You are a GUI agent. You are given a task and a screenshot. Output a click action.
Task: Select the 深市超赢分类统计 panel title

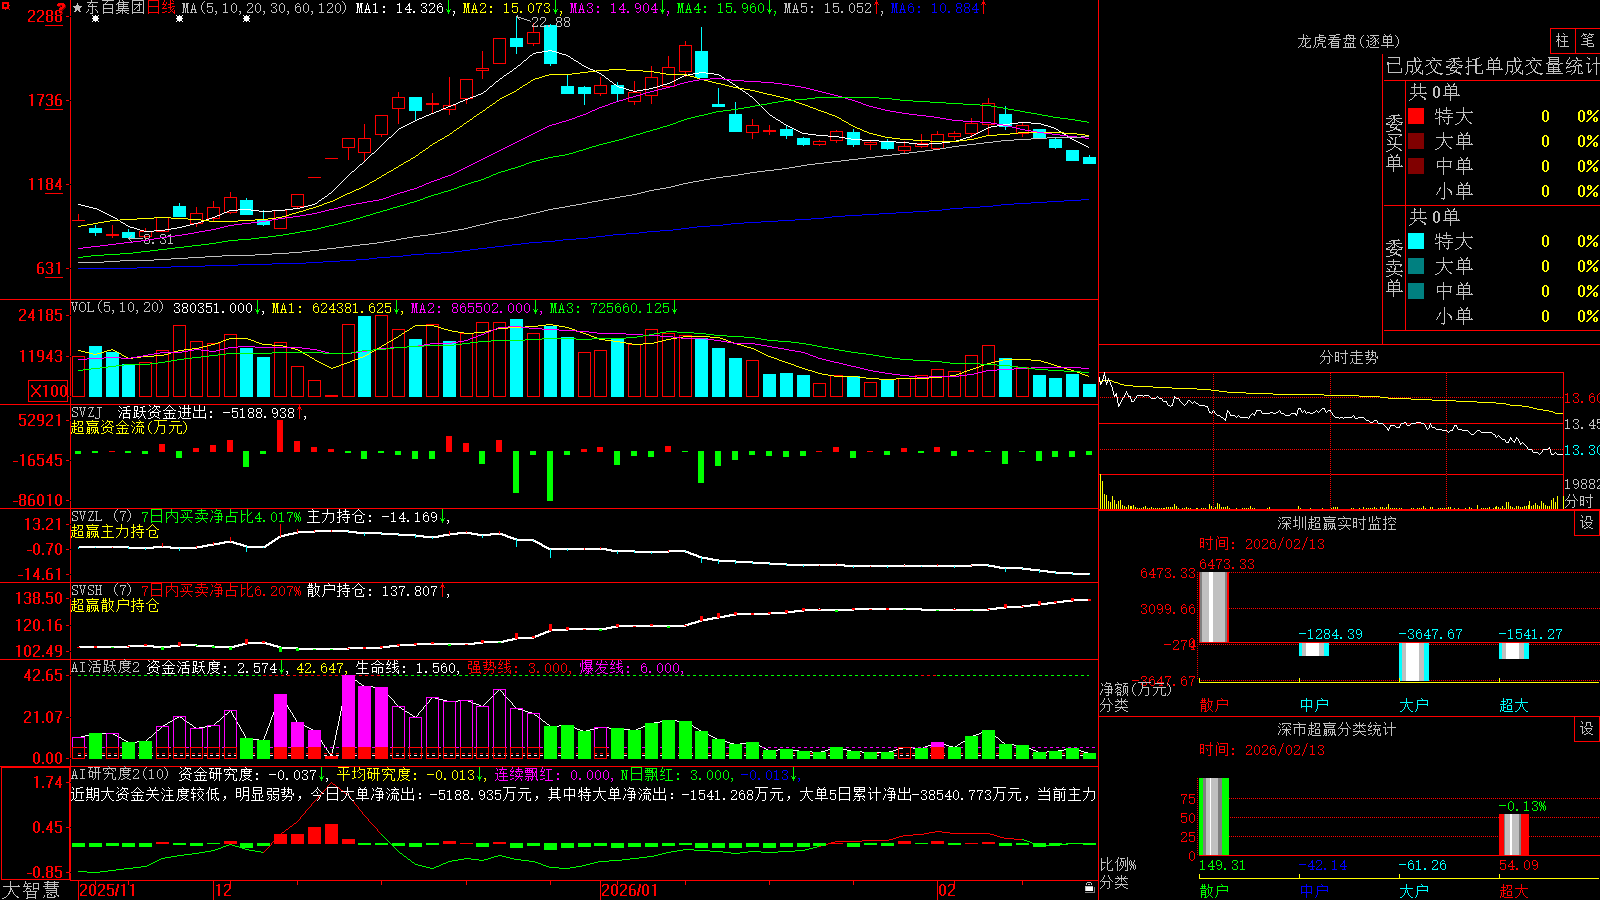click(1336, 729)
